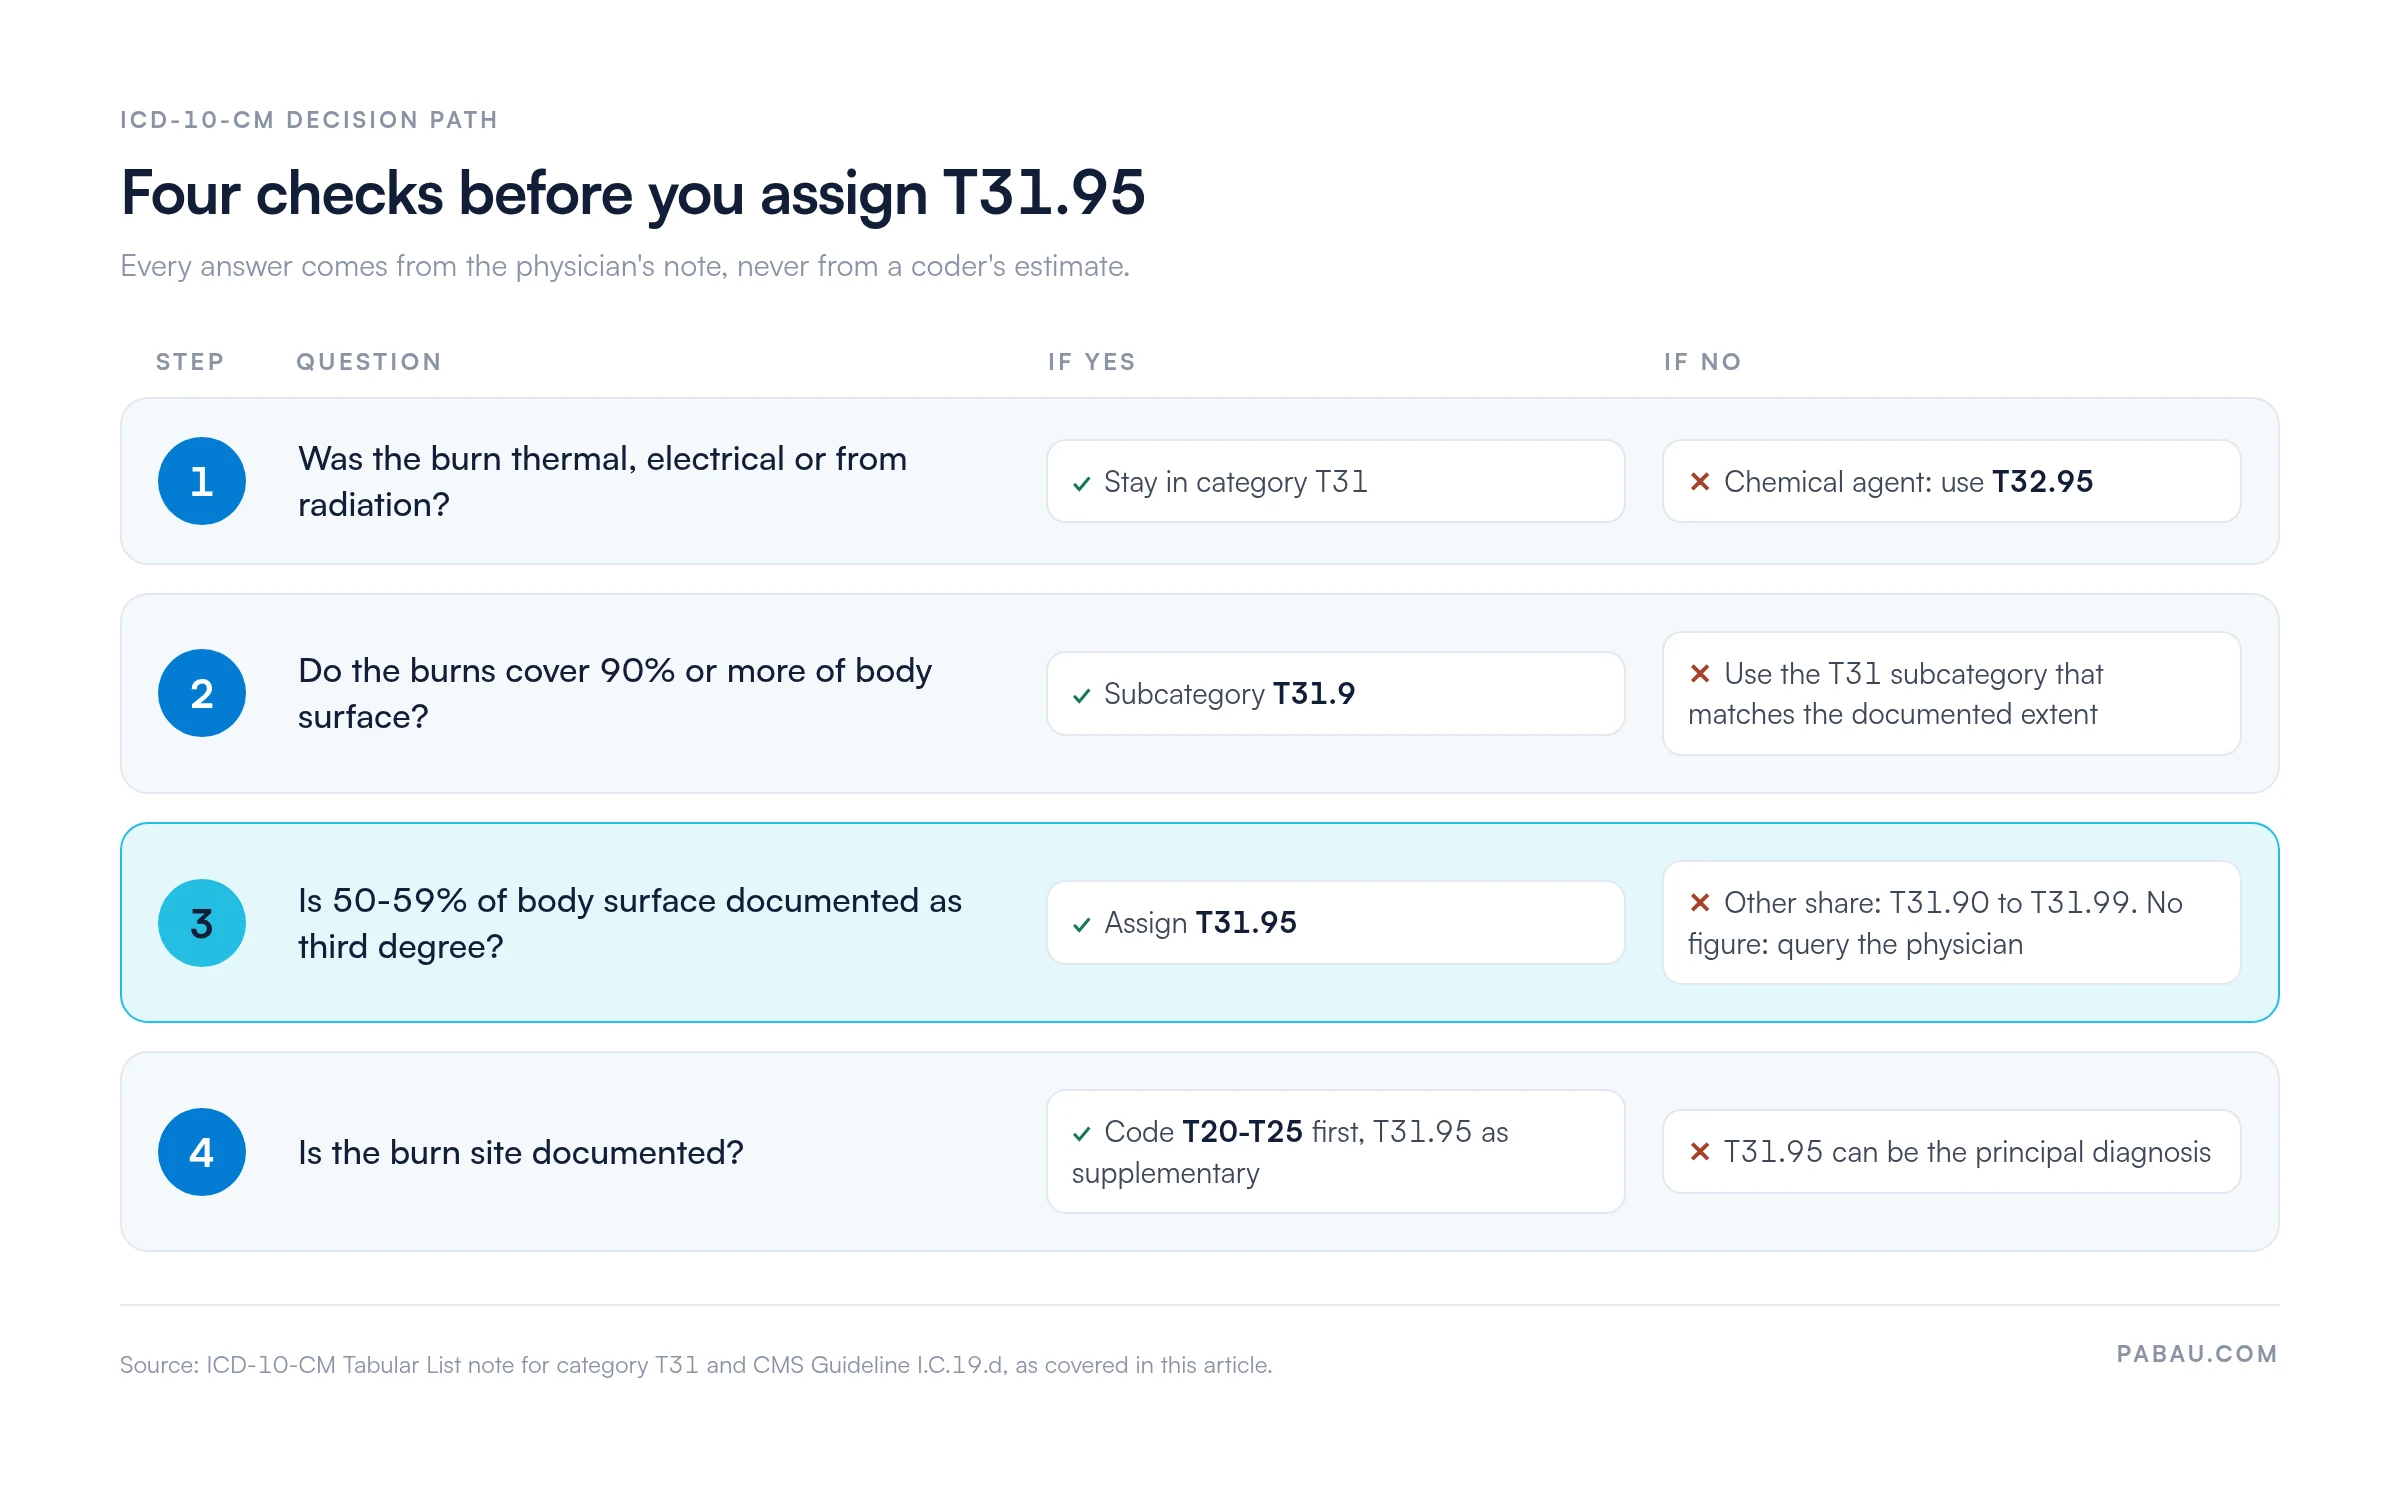Click the PABAU.COM label
This screenshot has height=1498, width=2400.
pyautogui.click(x=2197, y=1354)
